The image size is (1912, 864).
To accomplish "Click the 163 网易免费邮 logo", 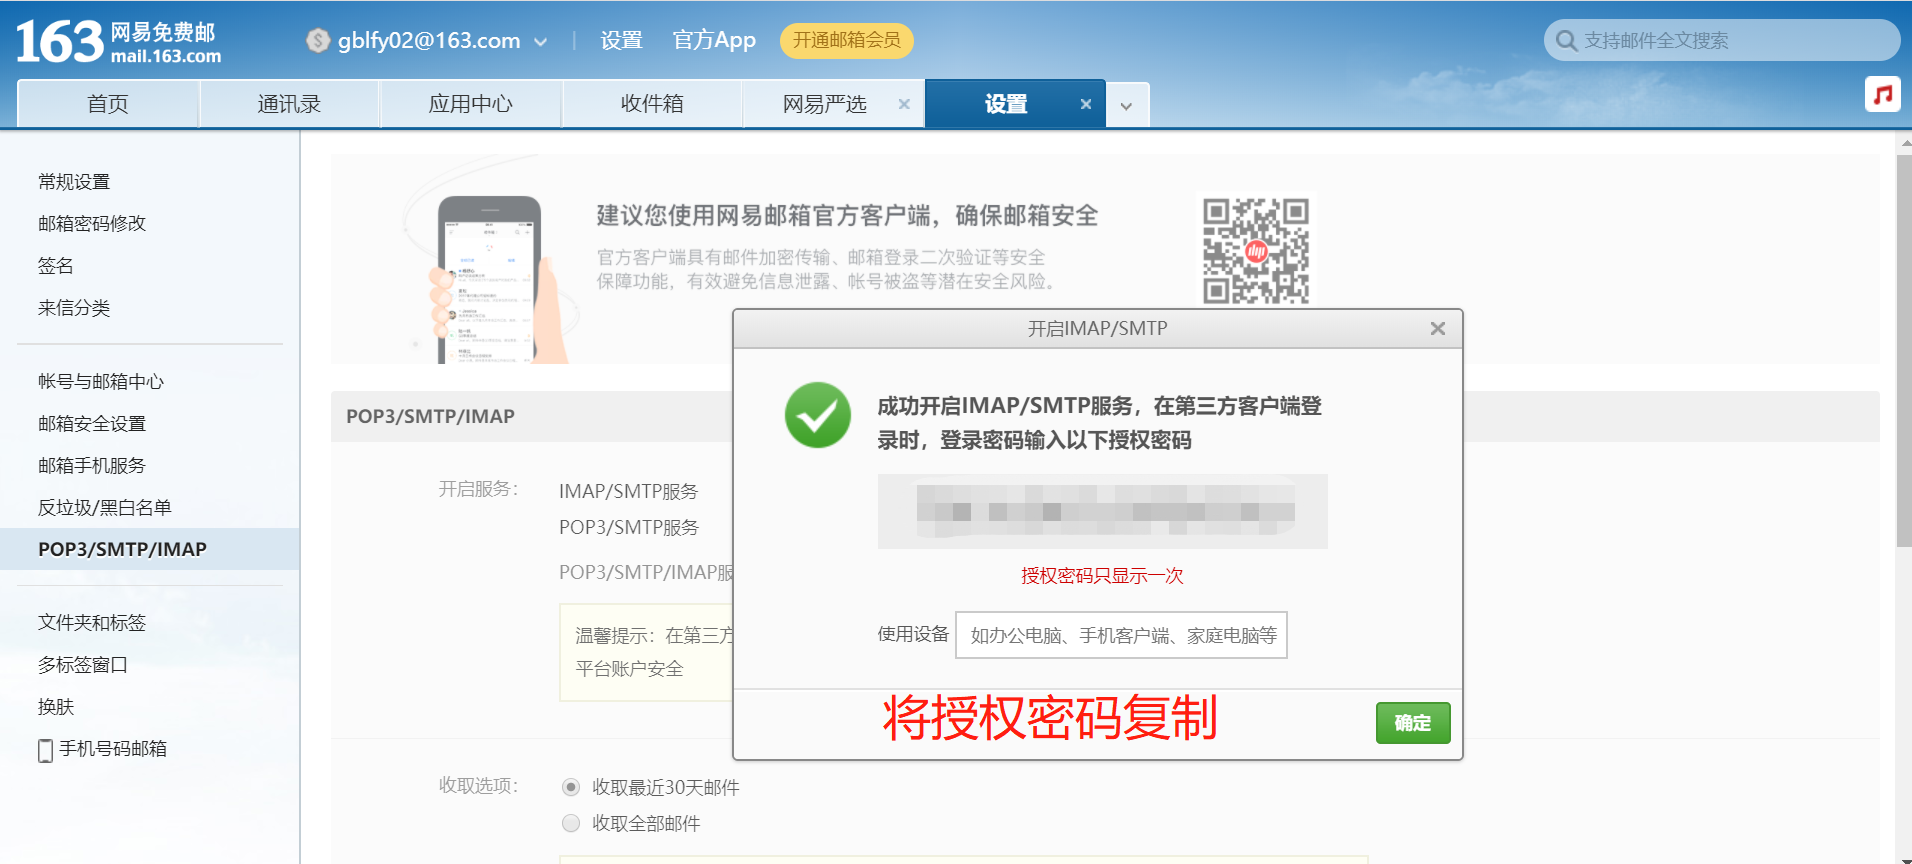I will click(118, 42).
